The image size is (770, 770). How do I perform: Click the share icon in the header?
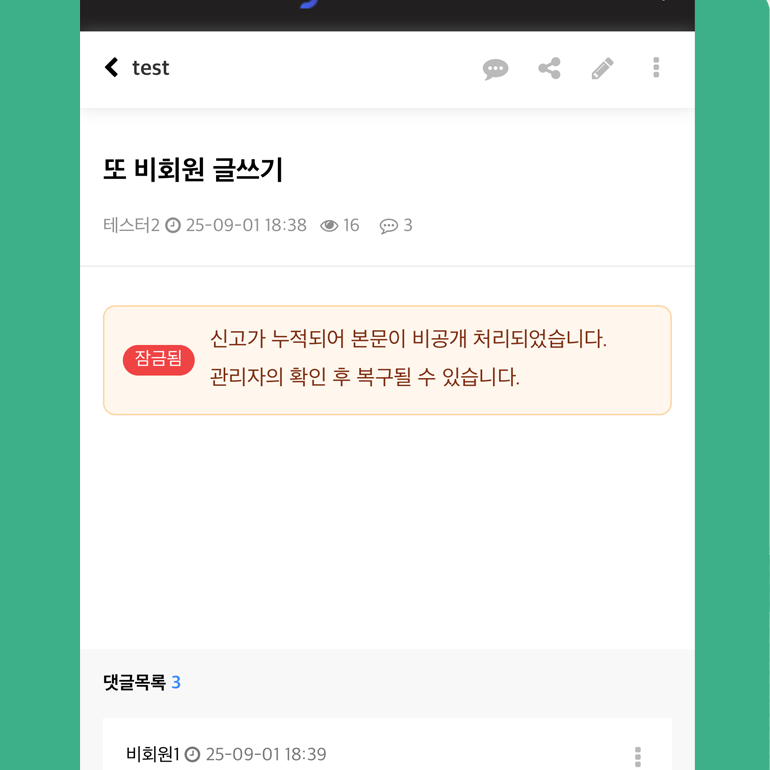[x=549, y=68]
